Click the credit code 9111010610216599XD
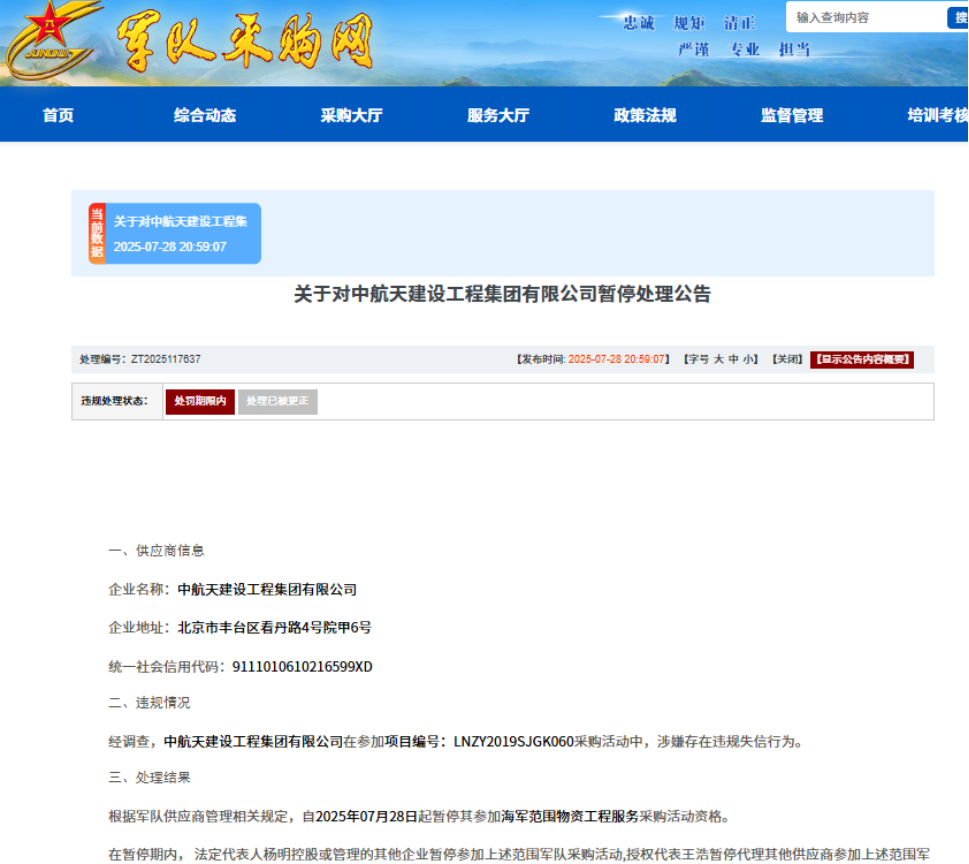 (x=302, y=667)
